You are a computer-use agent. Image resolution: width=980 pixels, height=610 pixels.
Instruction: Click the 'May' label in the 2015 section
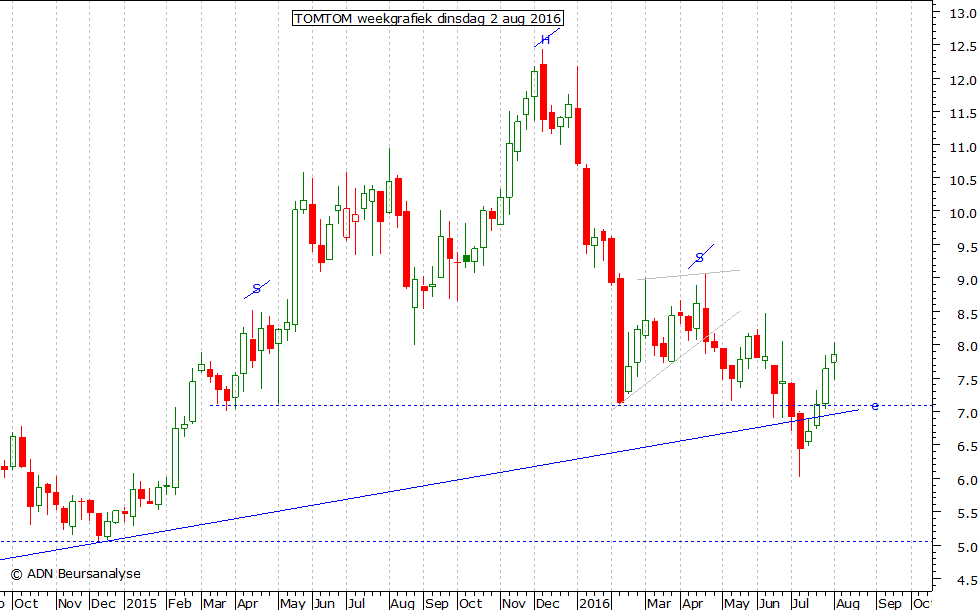pos(292,603)
